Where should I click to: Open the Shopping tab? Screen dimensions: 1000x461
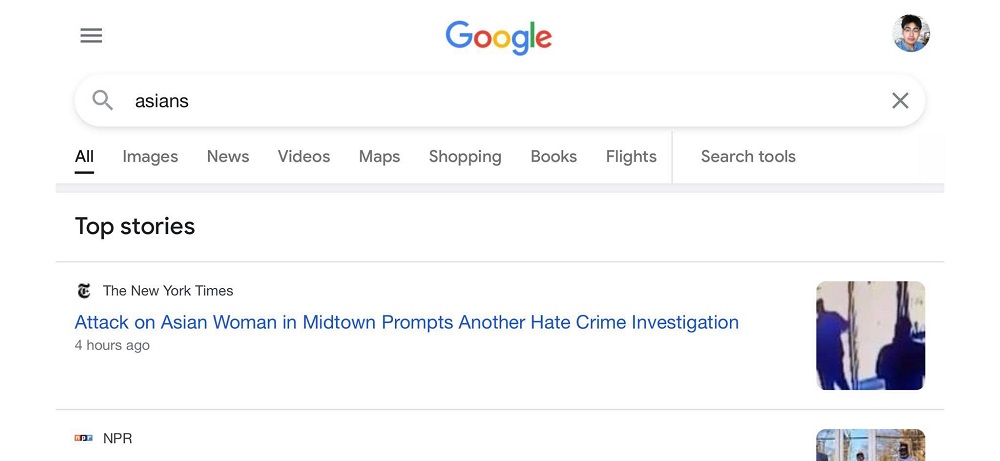[x=465, y=157]
